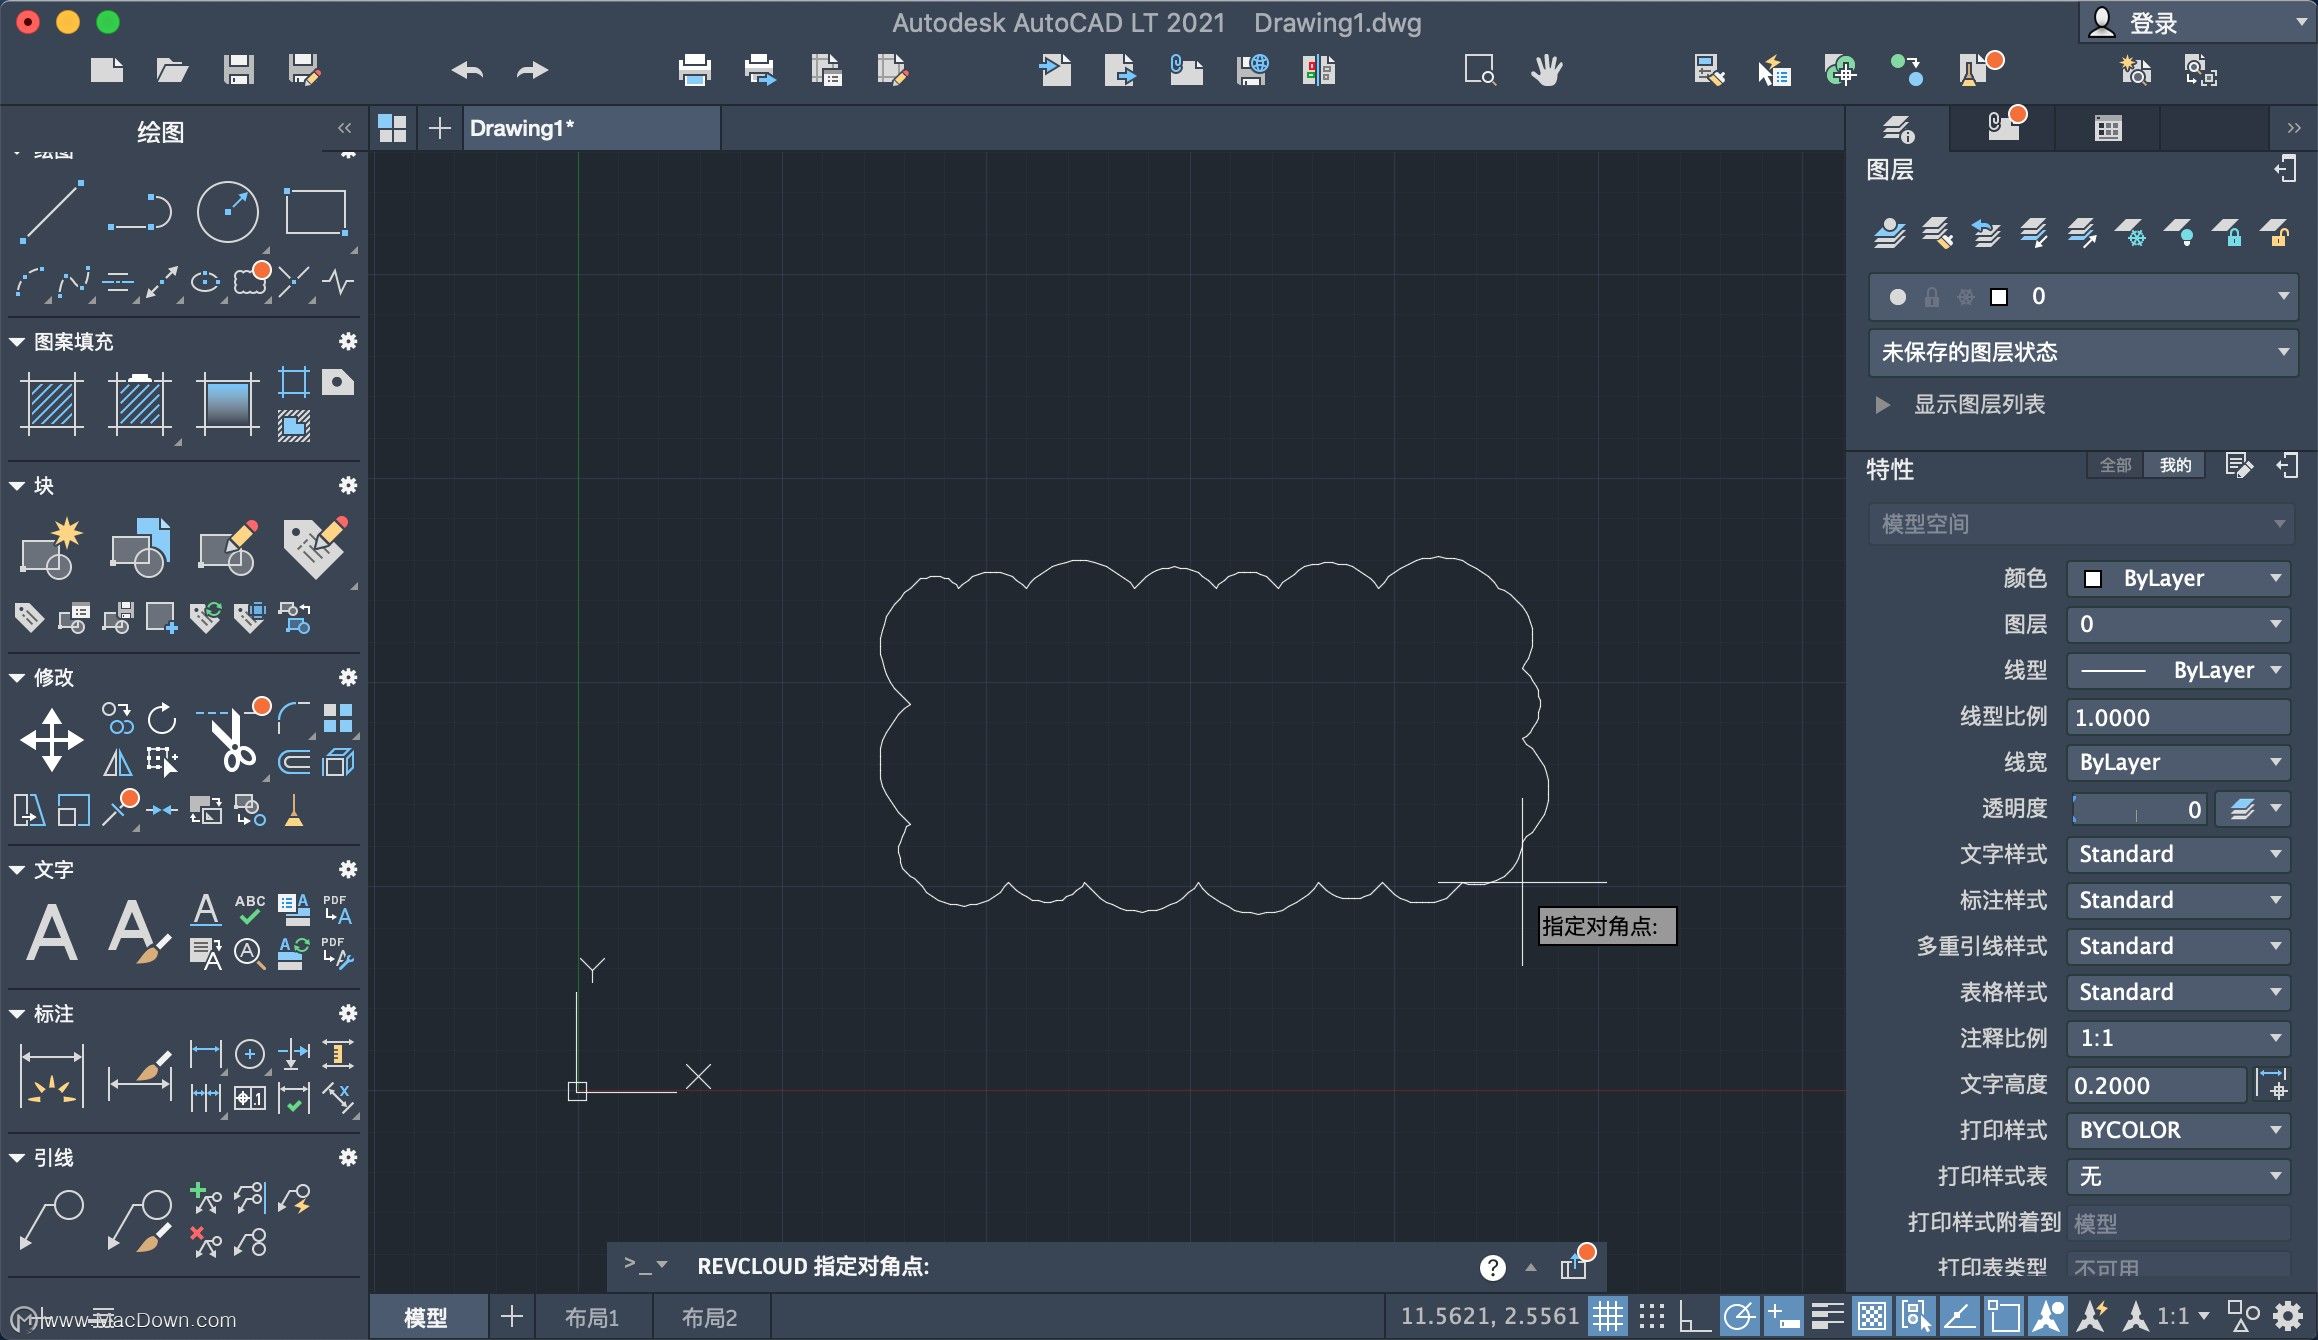The height and width of the screenshot is (1340, 2318).
Task: Click the Undo arrow toolbar icon
Action: point(467,70)
